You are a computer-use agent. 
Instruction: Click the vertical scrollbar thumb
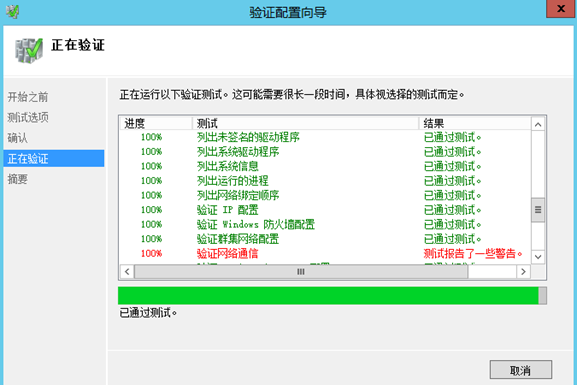(538, 210)
